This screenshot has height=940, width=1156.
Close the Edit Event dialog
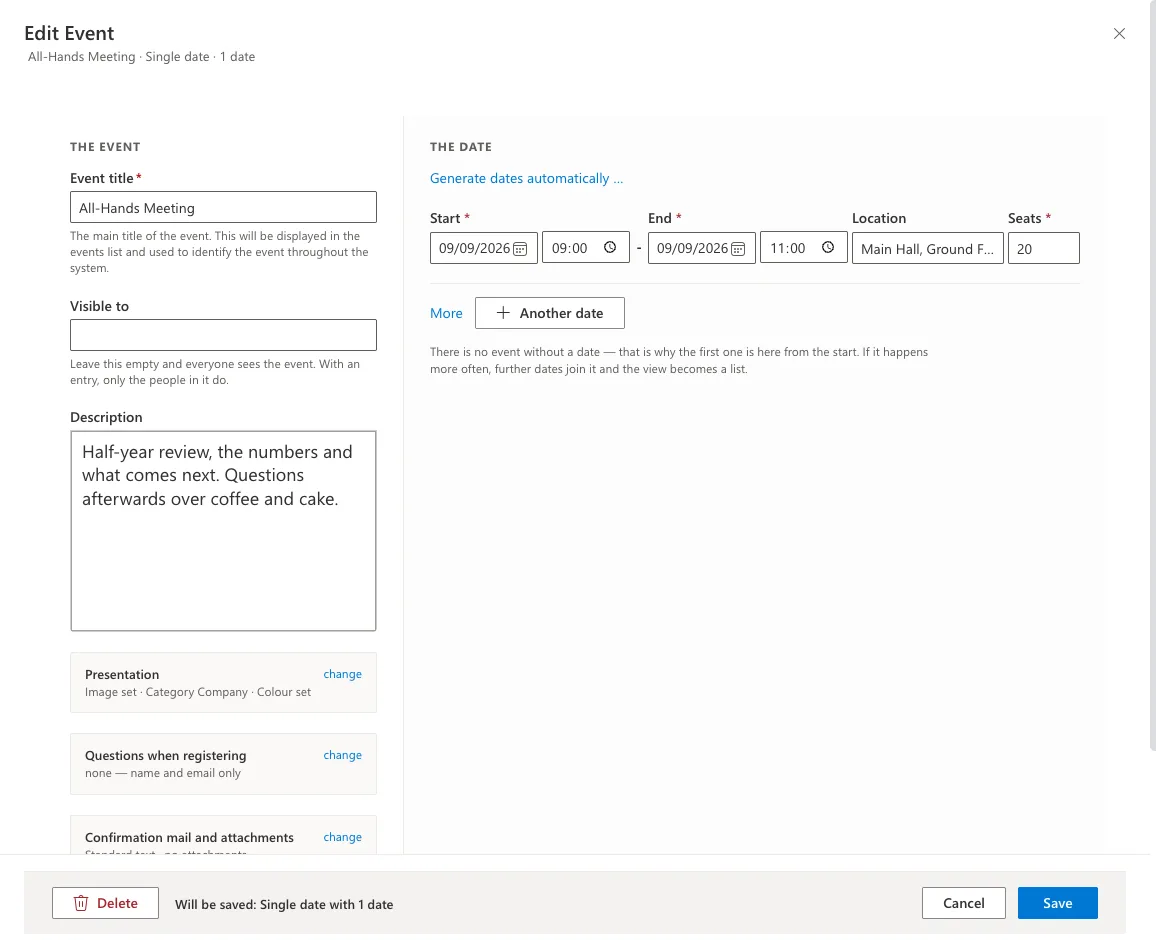pyautogui.click(x=1119, y=34)
